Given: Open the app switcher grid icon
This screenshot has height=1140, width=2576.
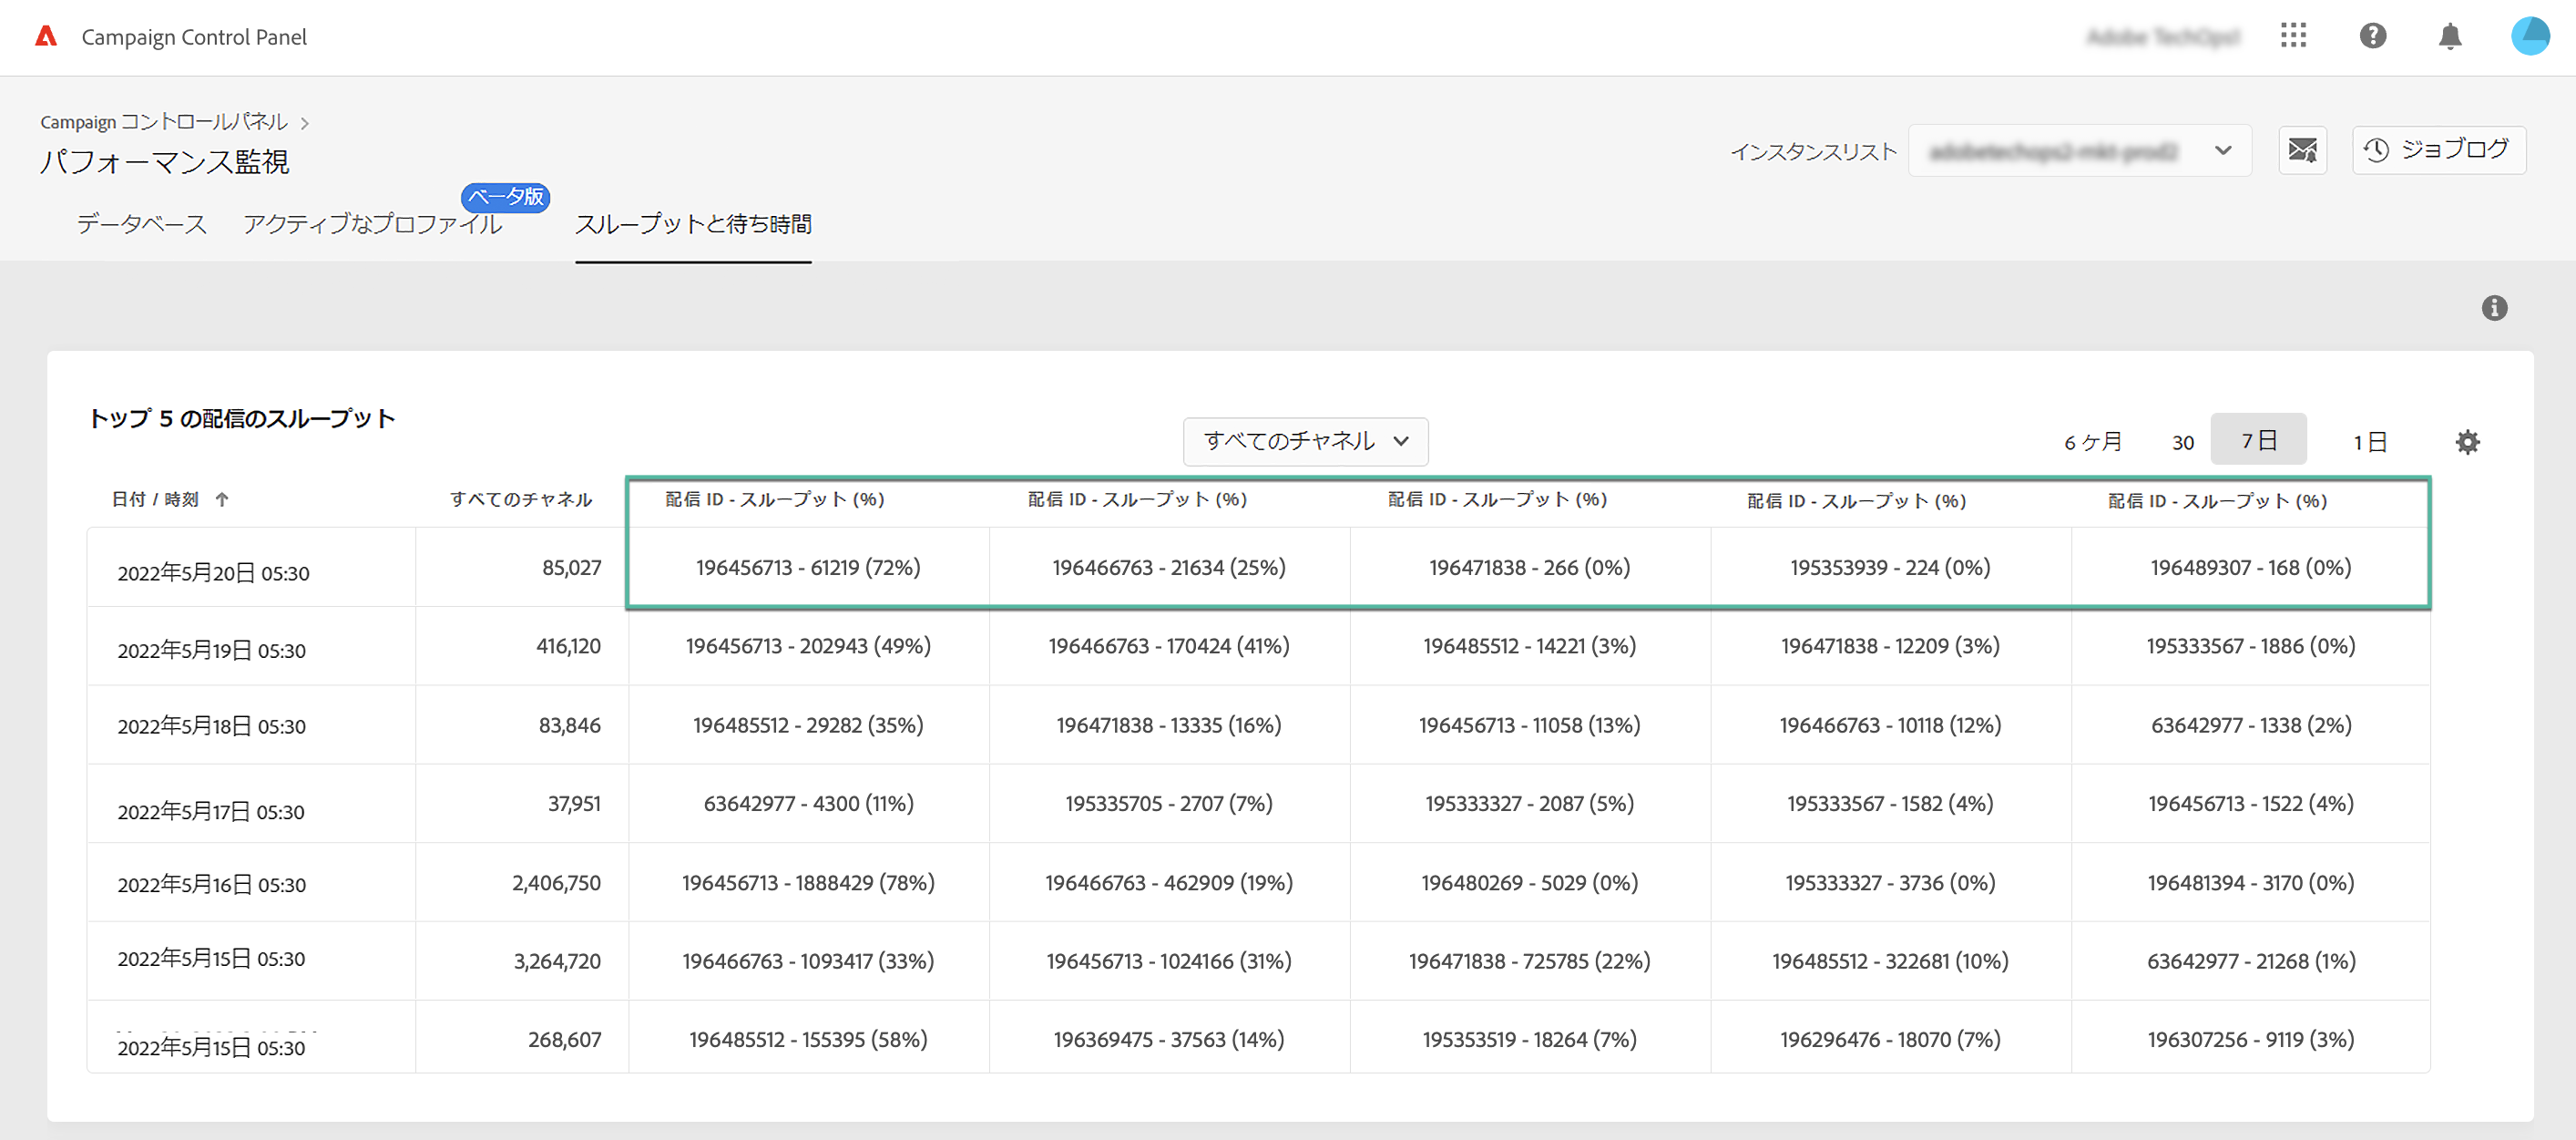Looking at the screenshot, I should coord(2293,36).
